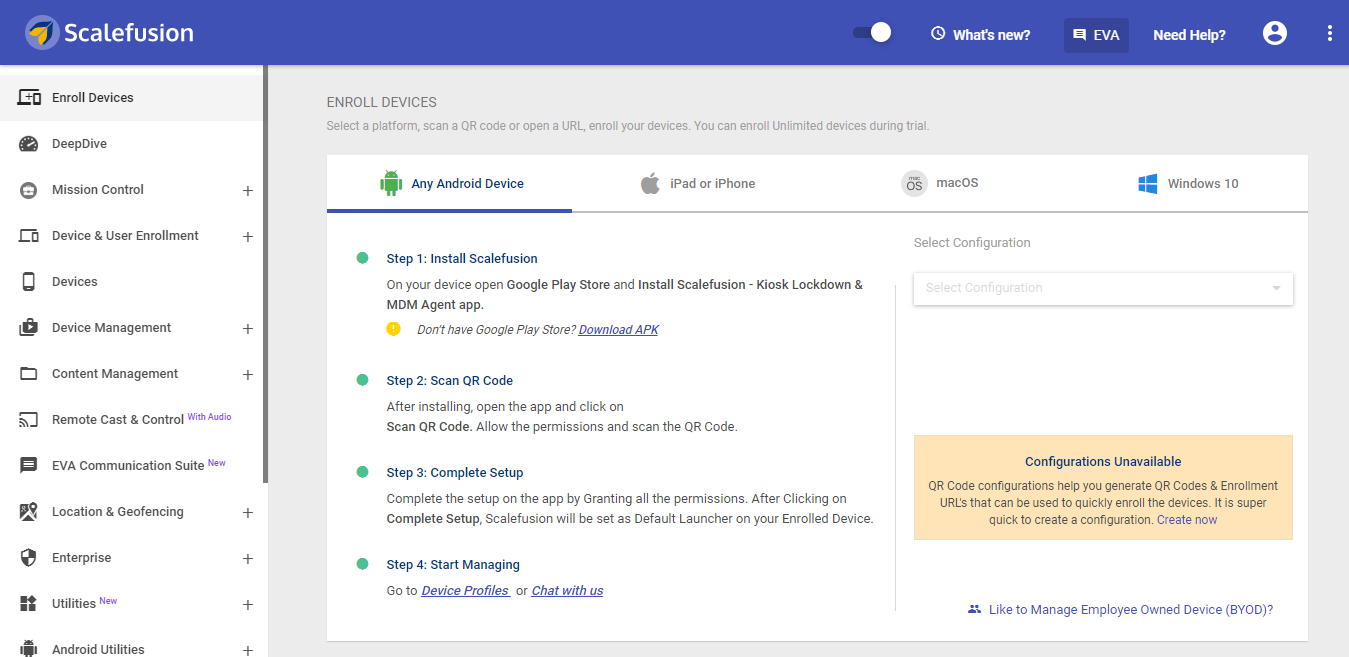The width and height of the screenshot is (1349, 657).
Task: Switch to the Windows 10 tab
Action: tap(1185, 184)
